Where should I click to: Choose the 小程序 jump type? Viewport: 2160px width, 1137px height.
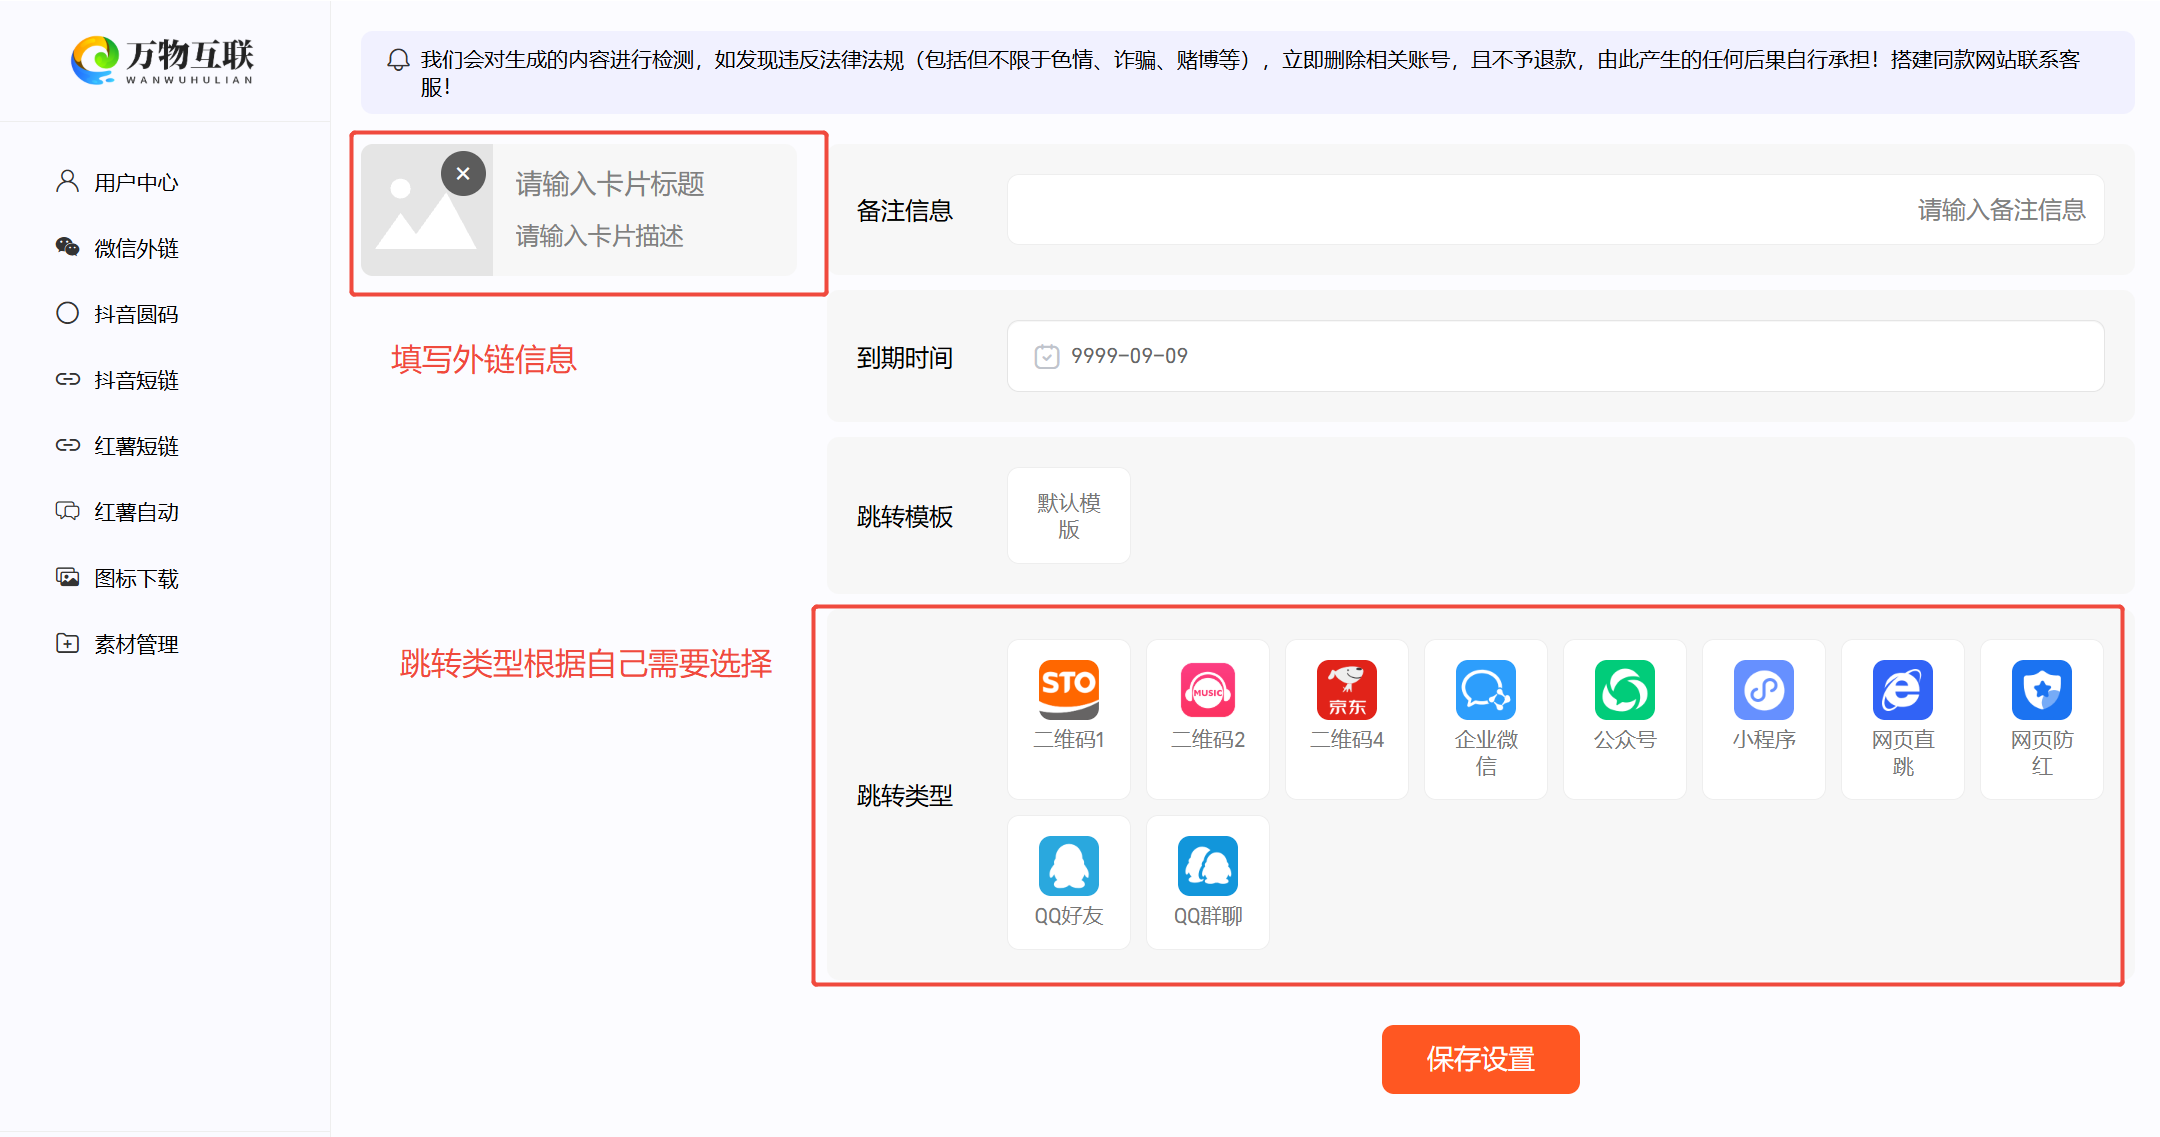coord(1764,719)
